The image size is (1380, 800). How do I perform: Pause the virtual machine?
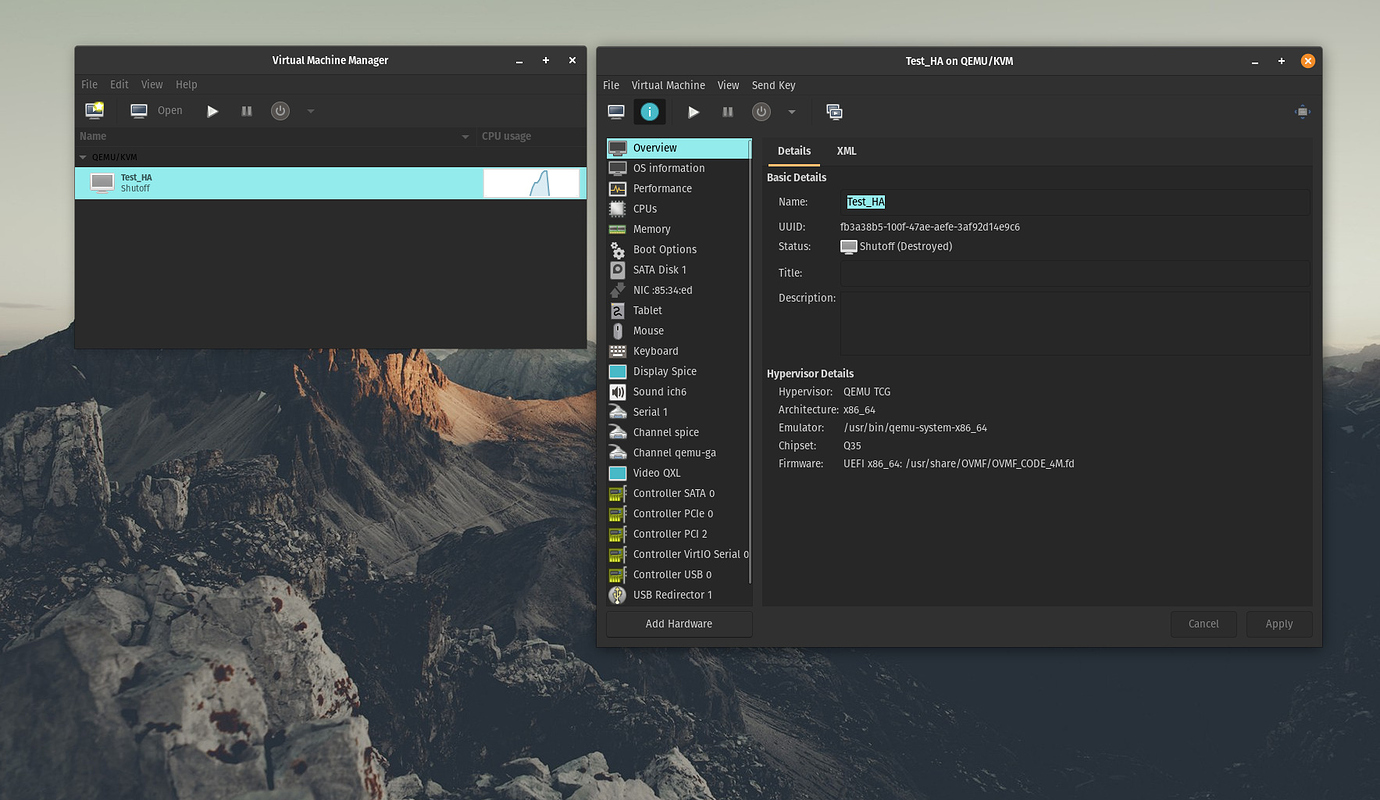point(727,111)
